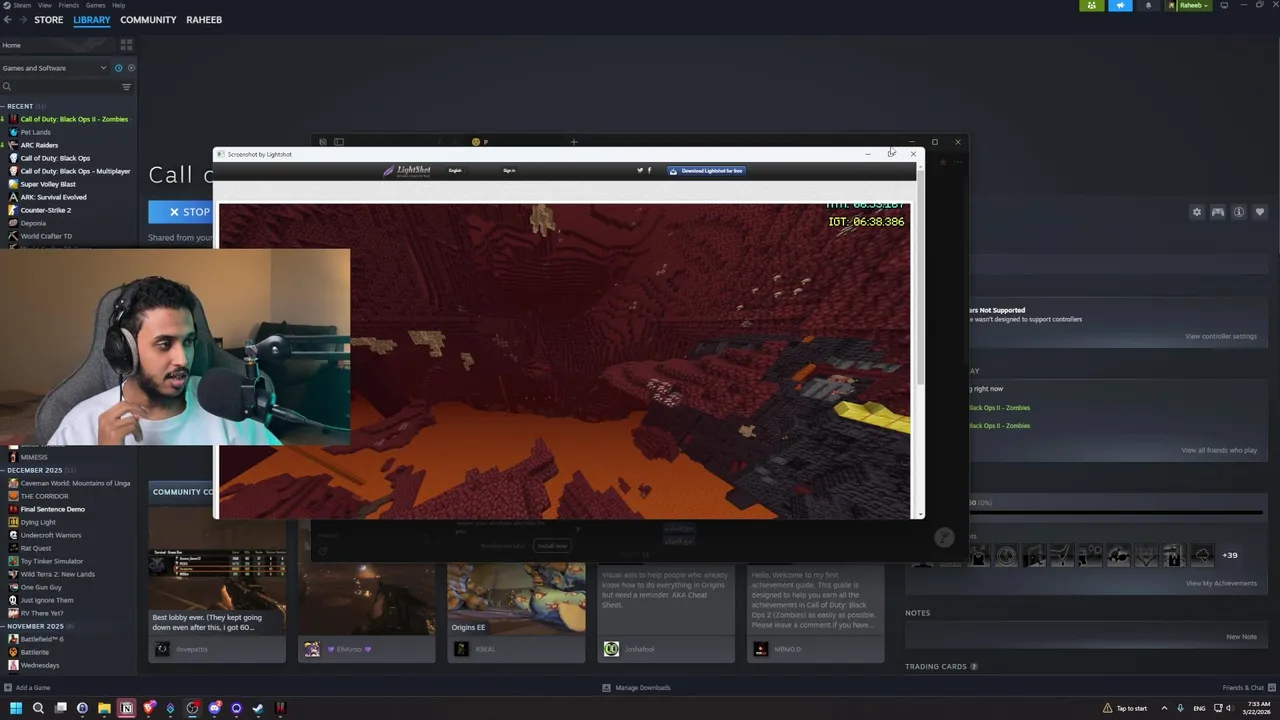Expand the Games and Software filter dropdown
The width and height of the screenshot is (1280, 720).
click(x=55, y=68)
